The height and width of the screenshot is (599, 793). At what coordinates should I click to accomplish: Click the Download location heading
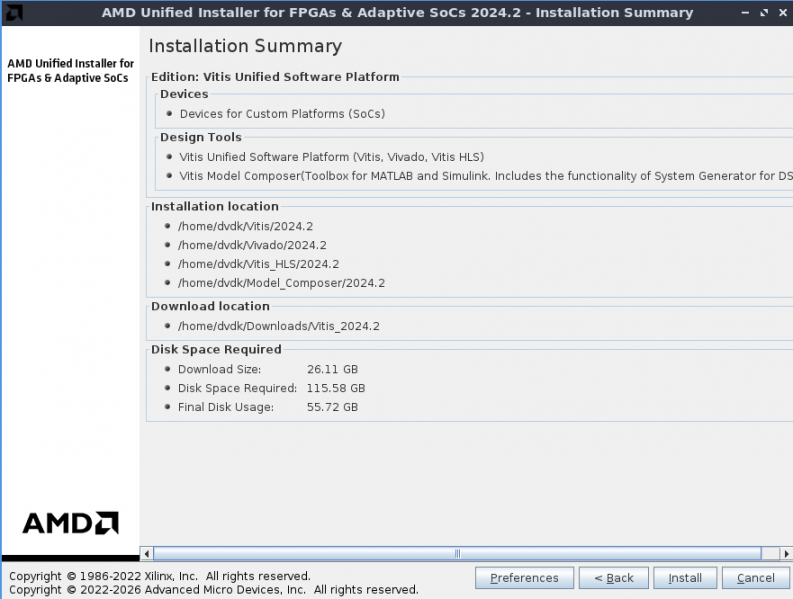(210, 306)
